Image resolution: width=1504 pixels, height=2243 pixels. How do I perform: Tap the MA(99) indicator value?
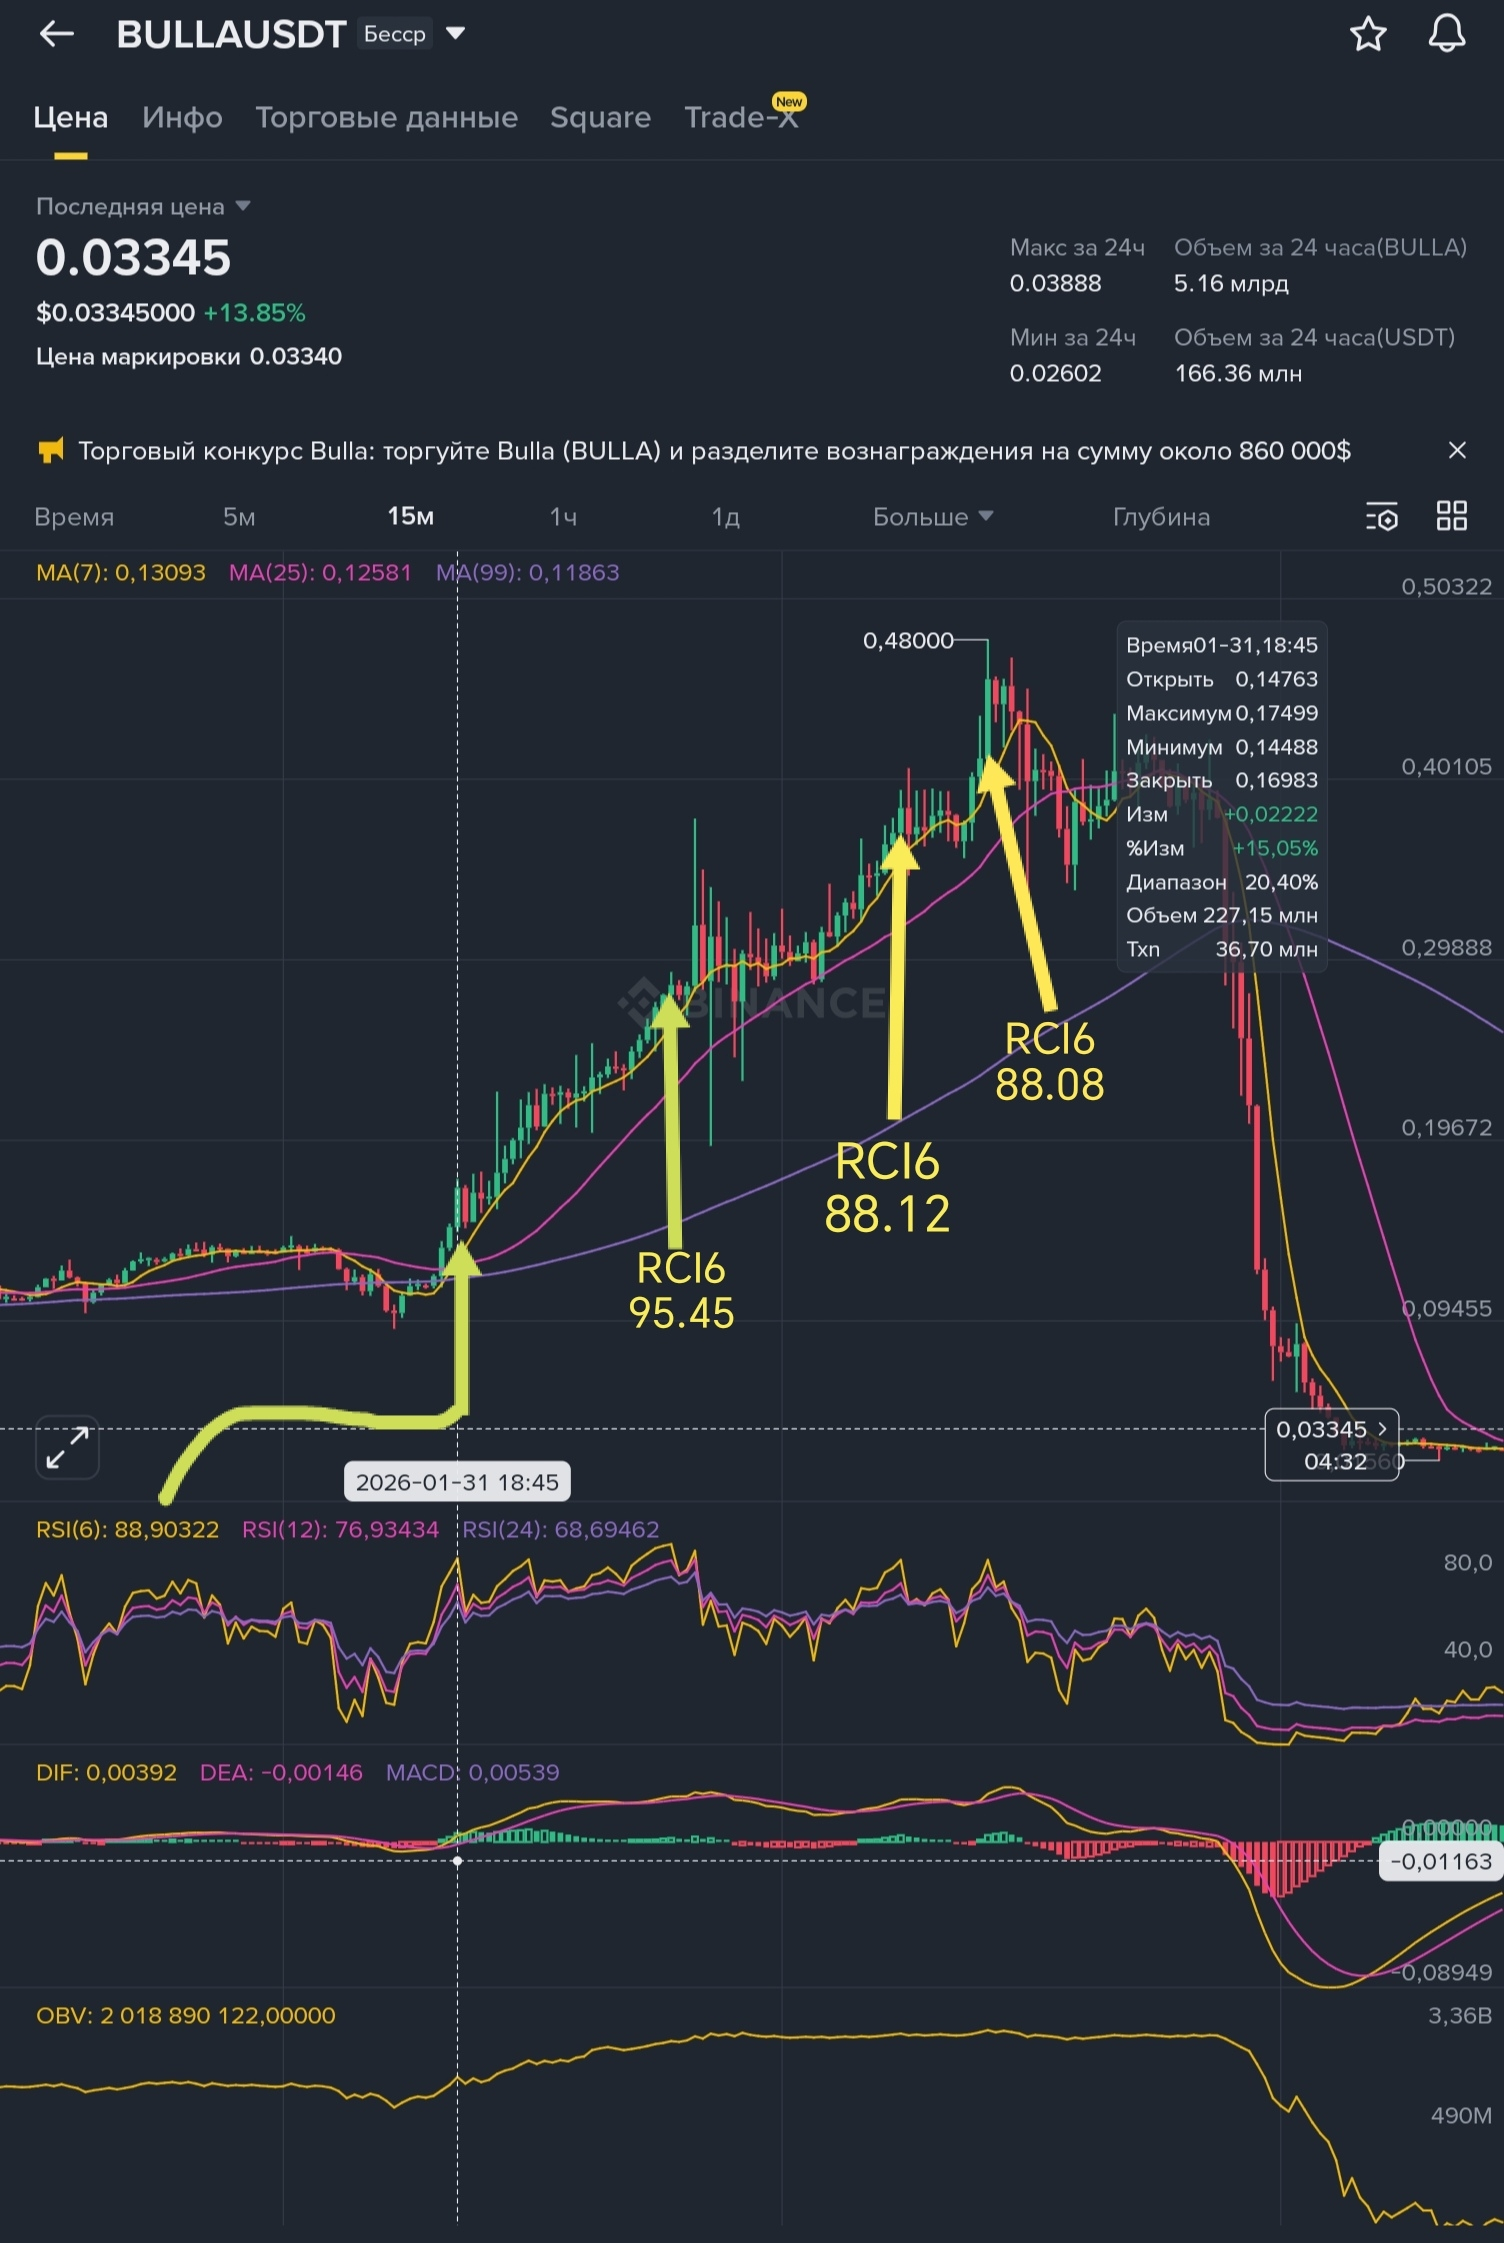(527, 573)
